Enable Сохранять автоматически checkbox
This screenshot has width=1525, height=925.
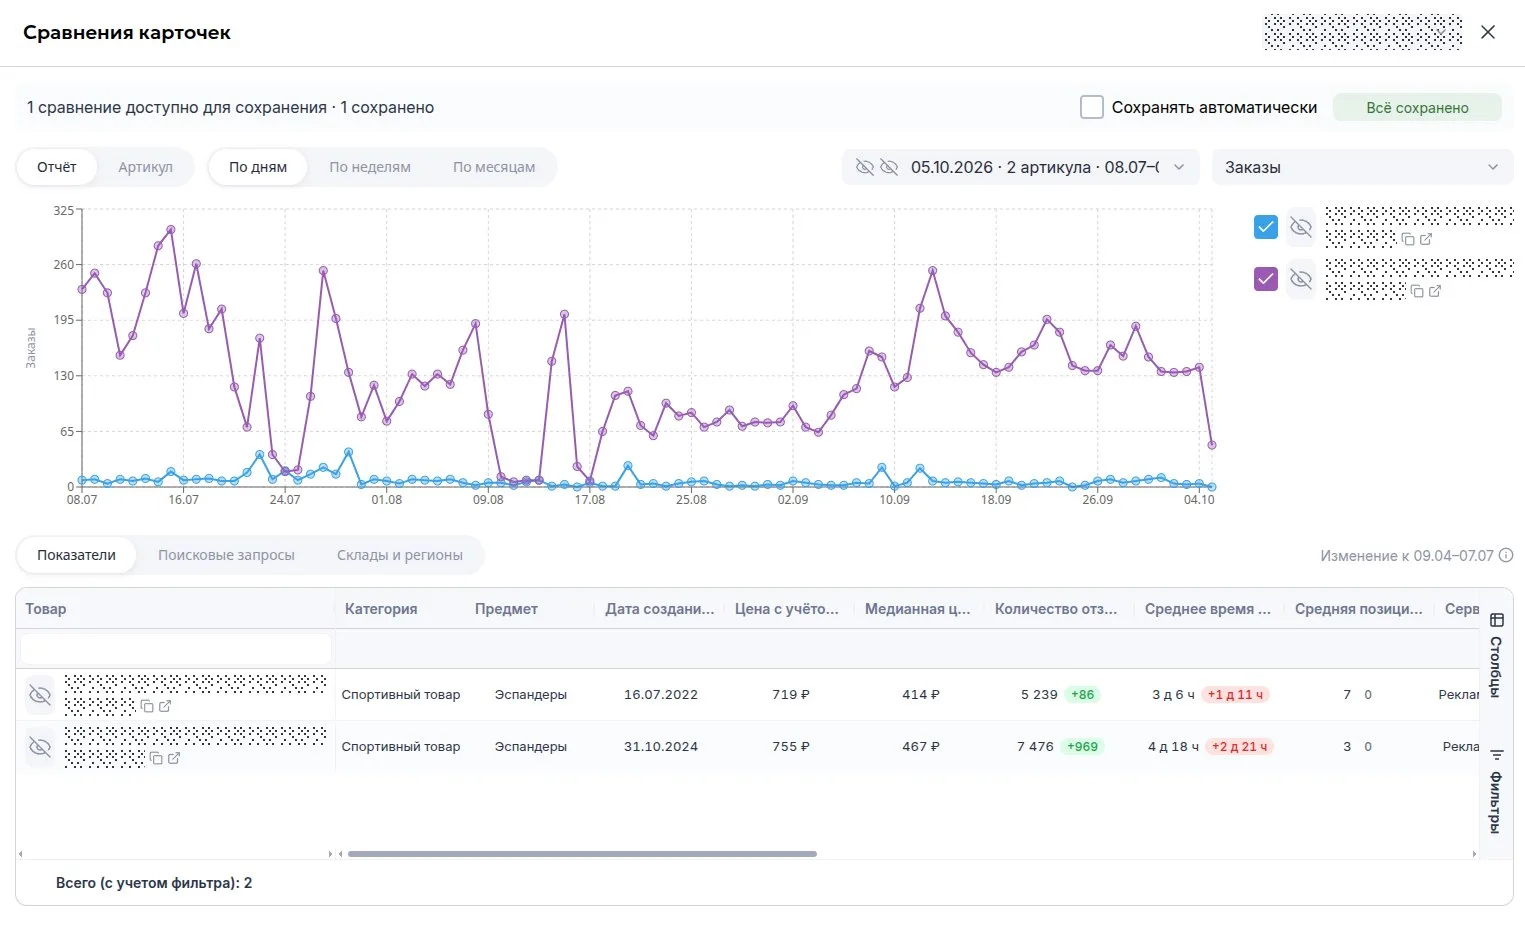tap(1092, 107)
